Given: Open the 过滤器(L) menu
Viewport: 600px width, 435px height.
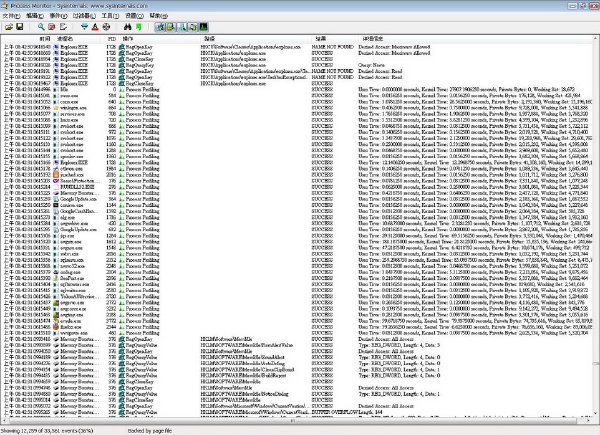Looking at the screenshot, I should [x=84, y=16].
